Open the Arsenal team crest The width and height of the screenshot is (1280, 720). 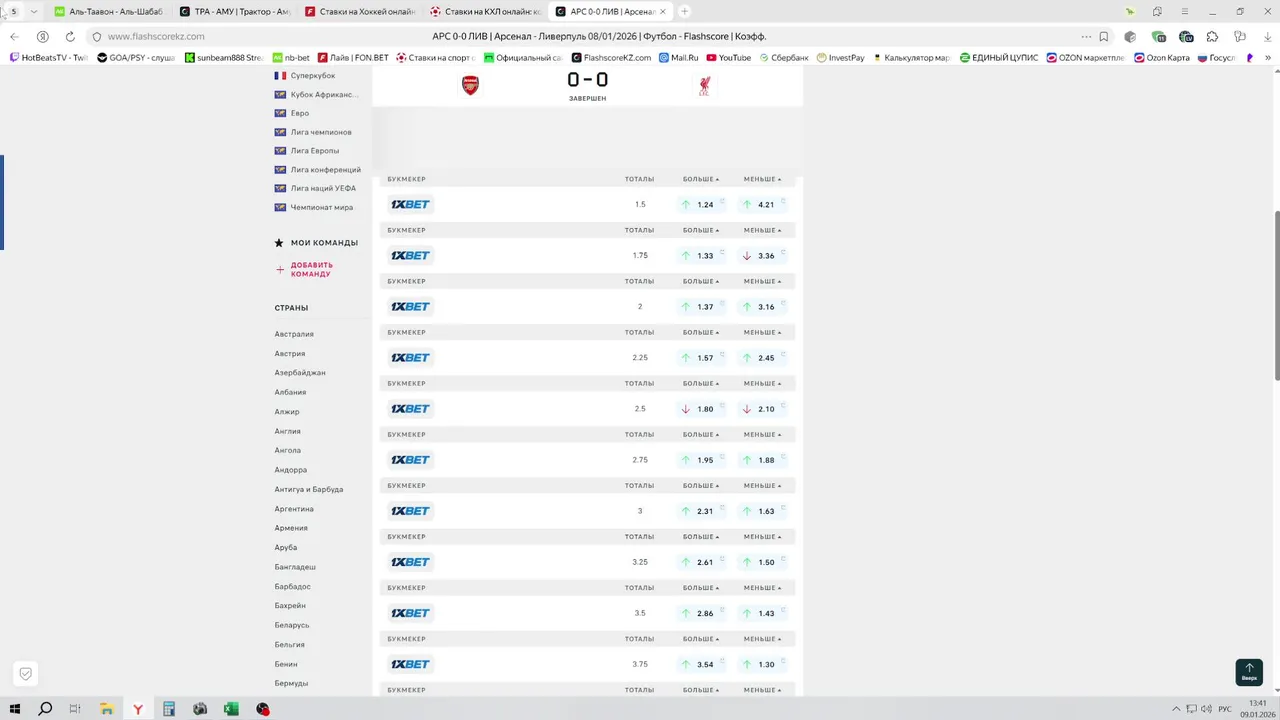(470, 85)
